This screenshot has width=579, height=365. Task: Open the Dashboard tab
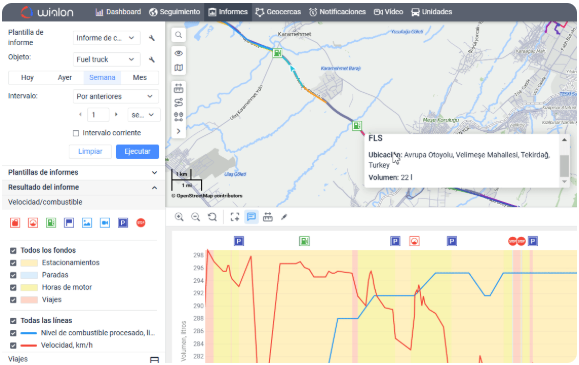118,12
